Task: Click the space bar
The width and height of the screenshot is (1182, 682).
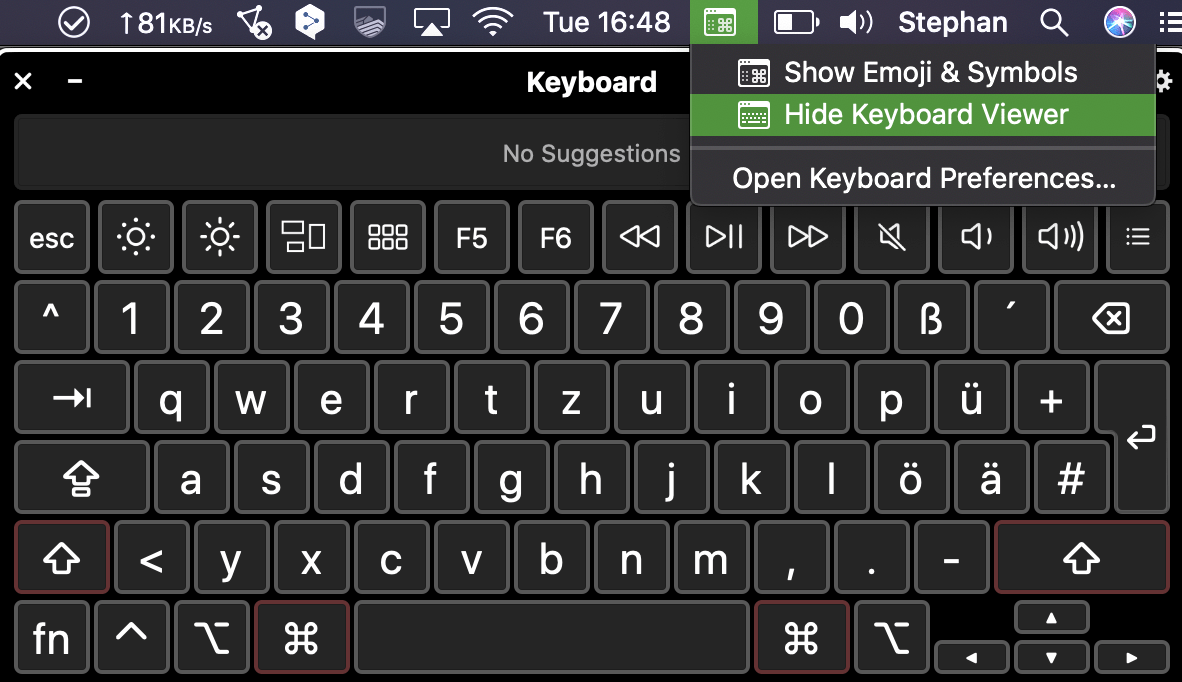Action: [552, 638]
